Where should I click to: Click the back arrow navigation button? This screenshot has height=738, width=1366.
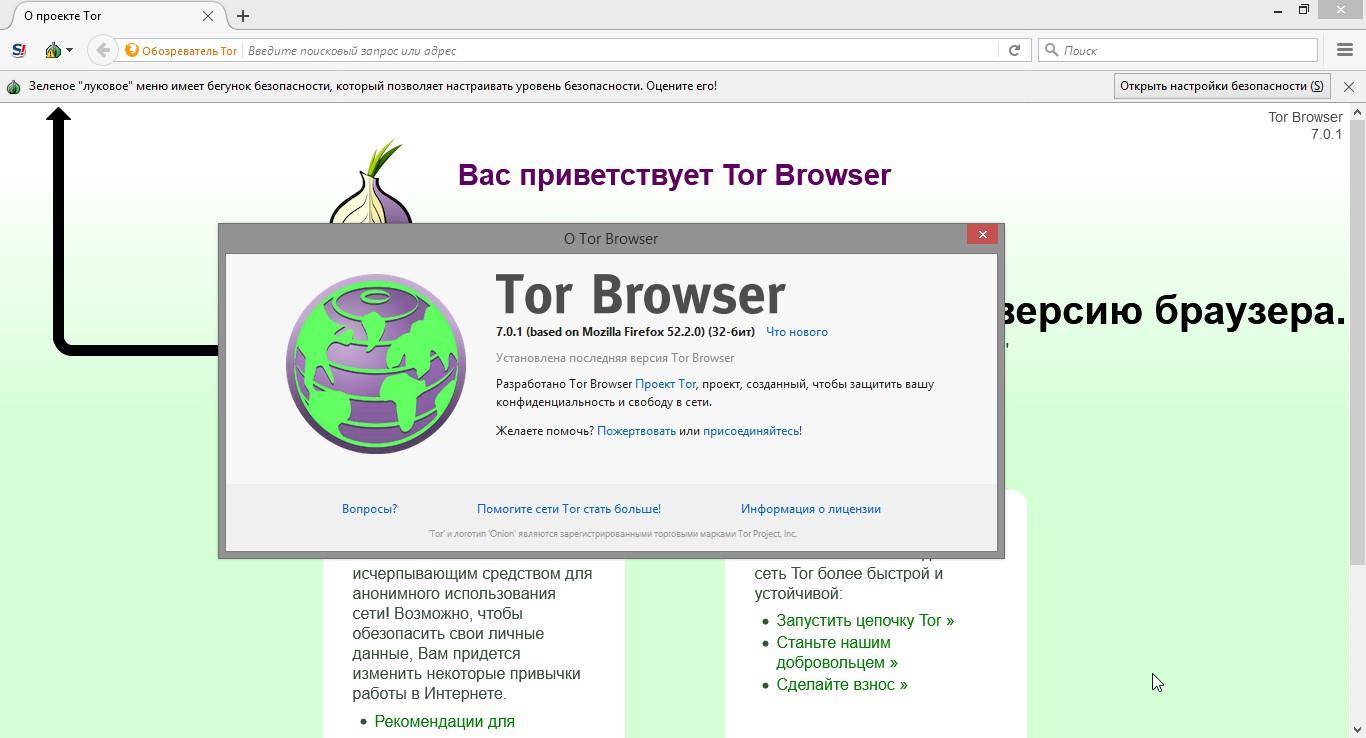click(102, 50)
